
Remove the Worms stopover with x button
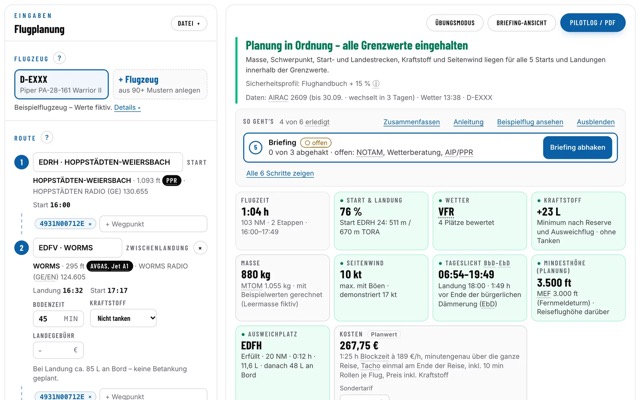pos(200,248)
